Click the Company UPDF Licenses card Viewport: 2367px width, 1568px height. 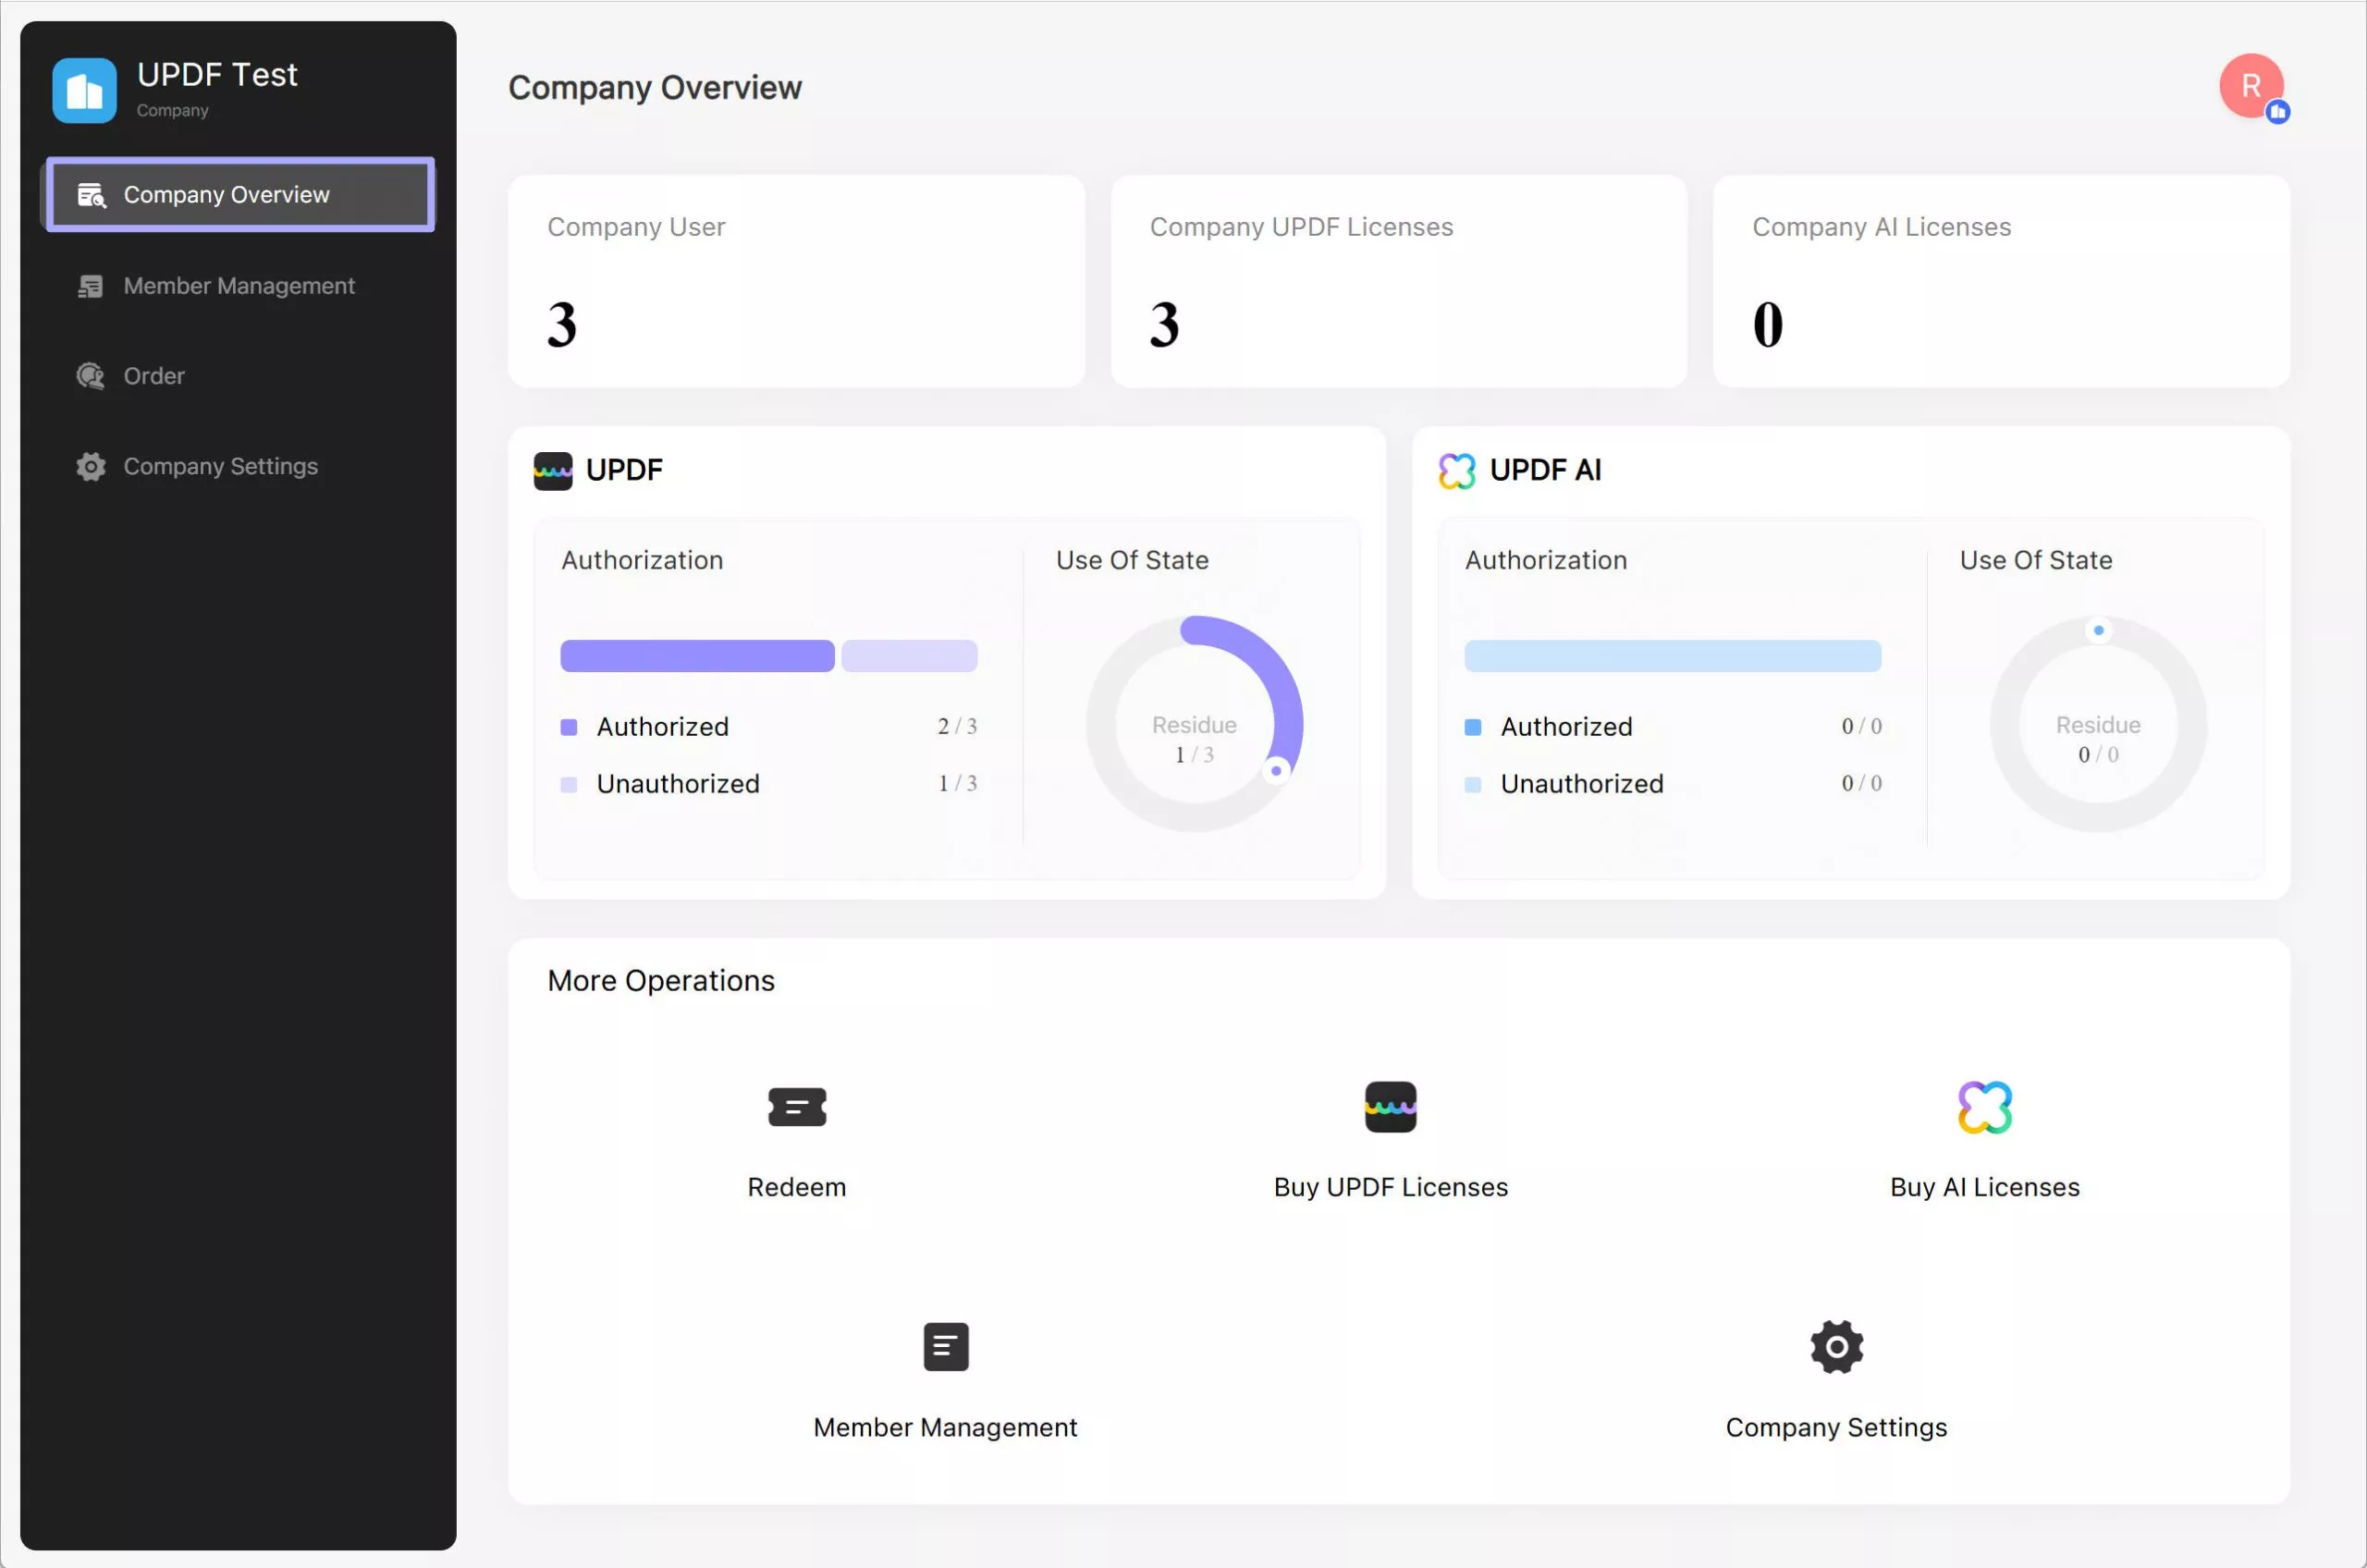pyautogui.click(x=1398, y=281)
